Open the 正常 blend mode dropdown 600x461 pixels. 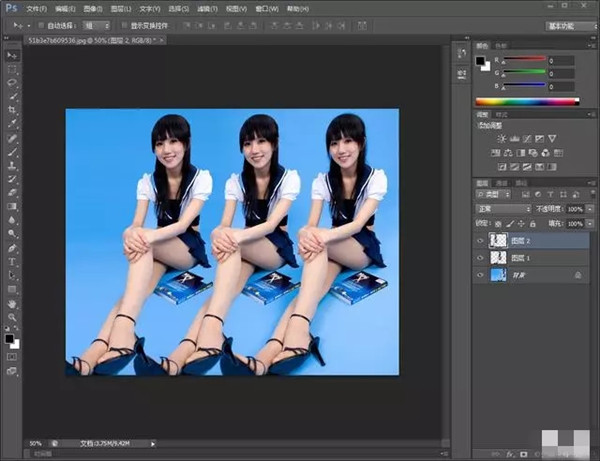point(503,209)
